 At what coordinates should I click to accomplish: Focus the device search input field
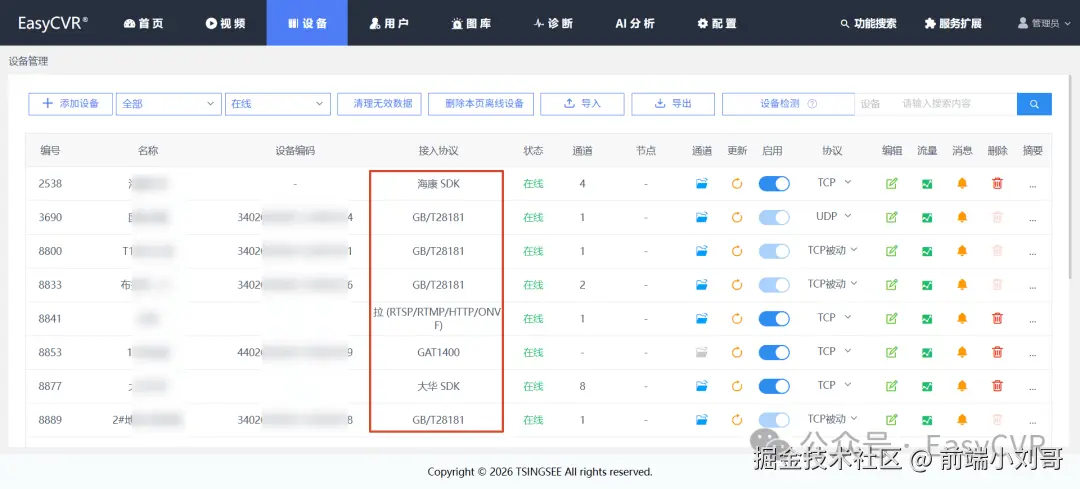(x=954, y=104)
